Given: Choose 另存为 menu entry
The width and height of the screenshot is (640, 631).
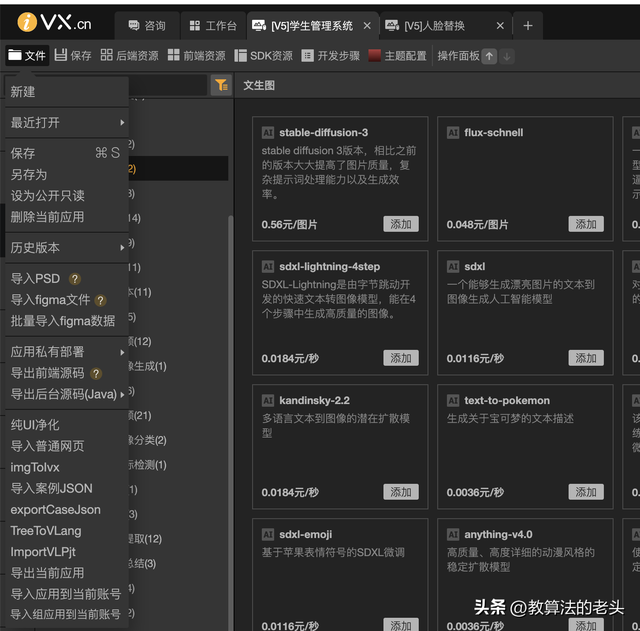Looking at the screenshot, I should click(67, 174).
